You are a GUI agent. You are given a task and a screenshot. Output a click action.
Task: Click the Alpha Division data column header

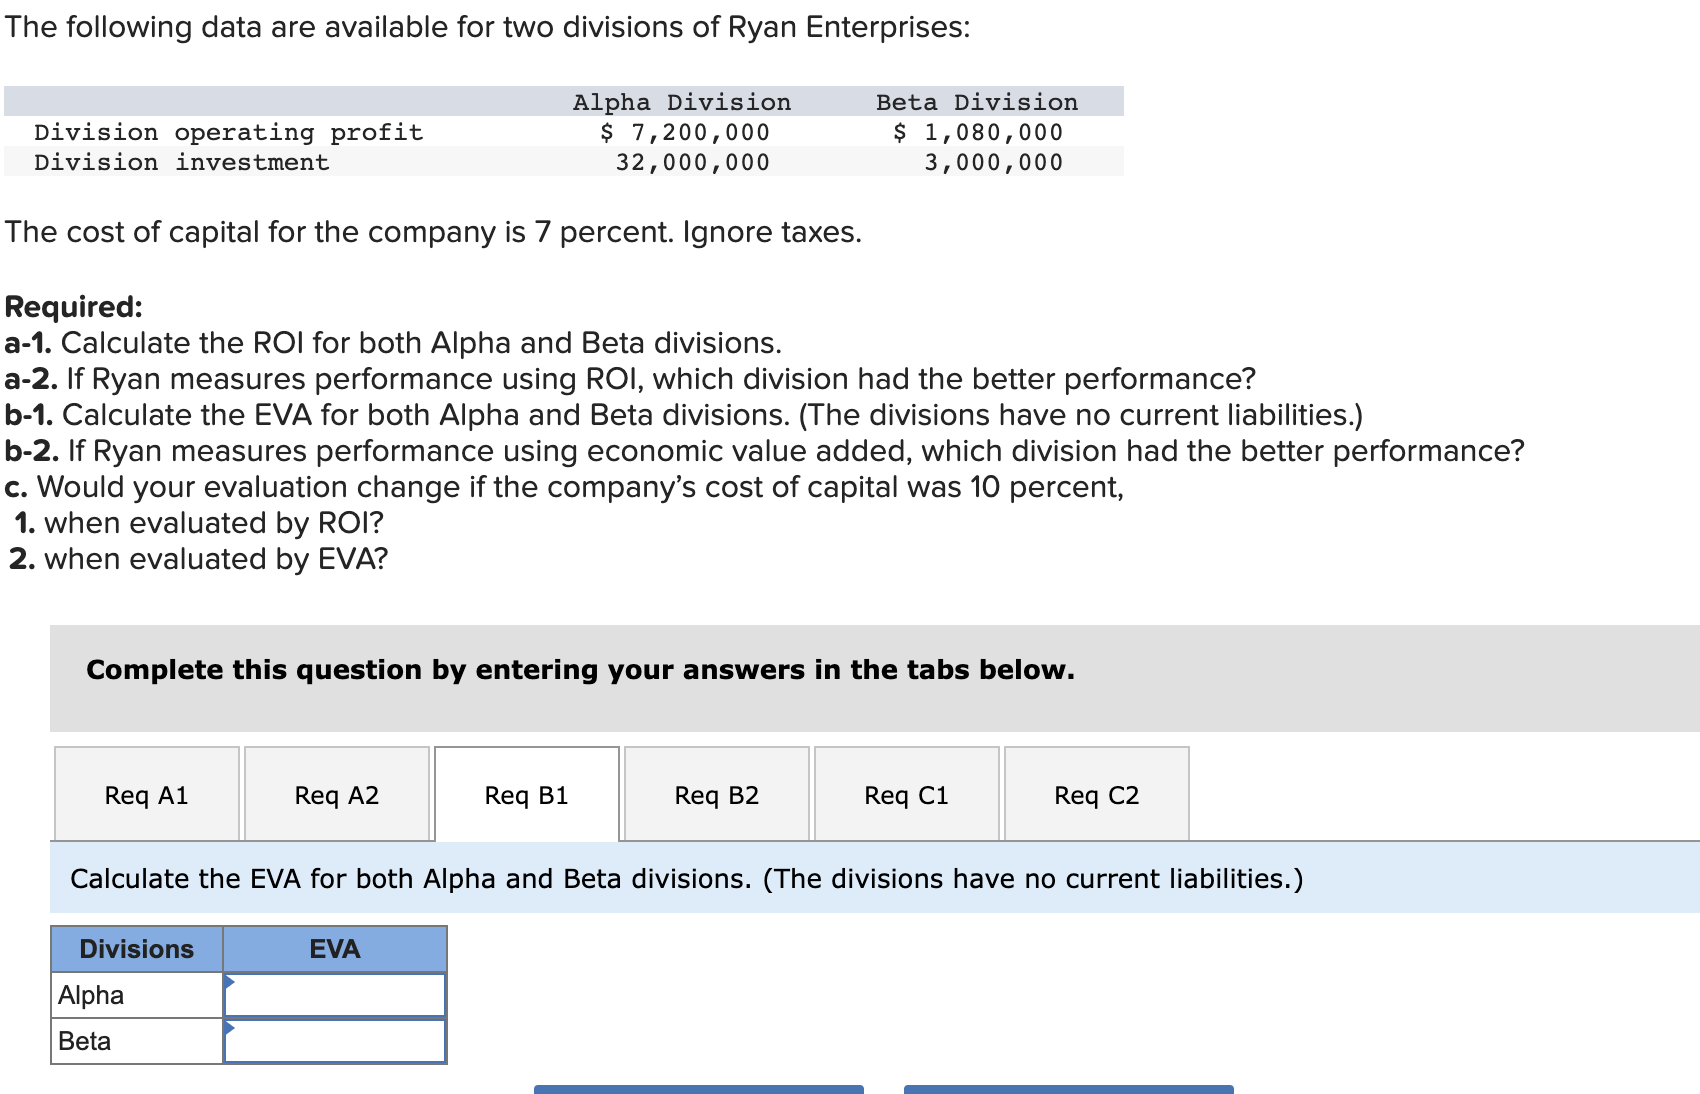click(x=681, y=101)
